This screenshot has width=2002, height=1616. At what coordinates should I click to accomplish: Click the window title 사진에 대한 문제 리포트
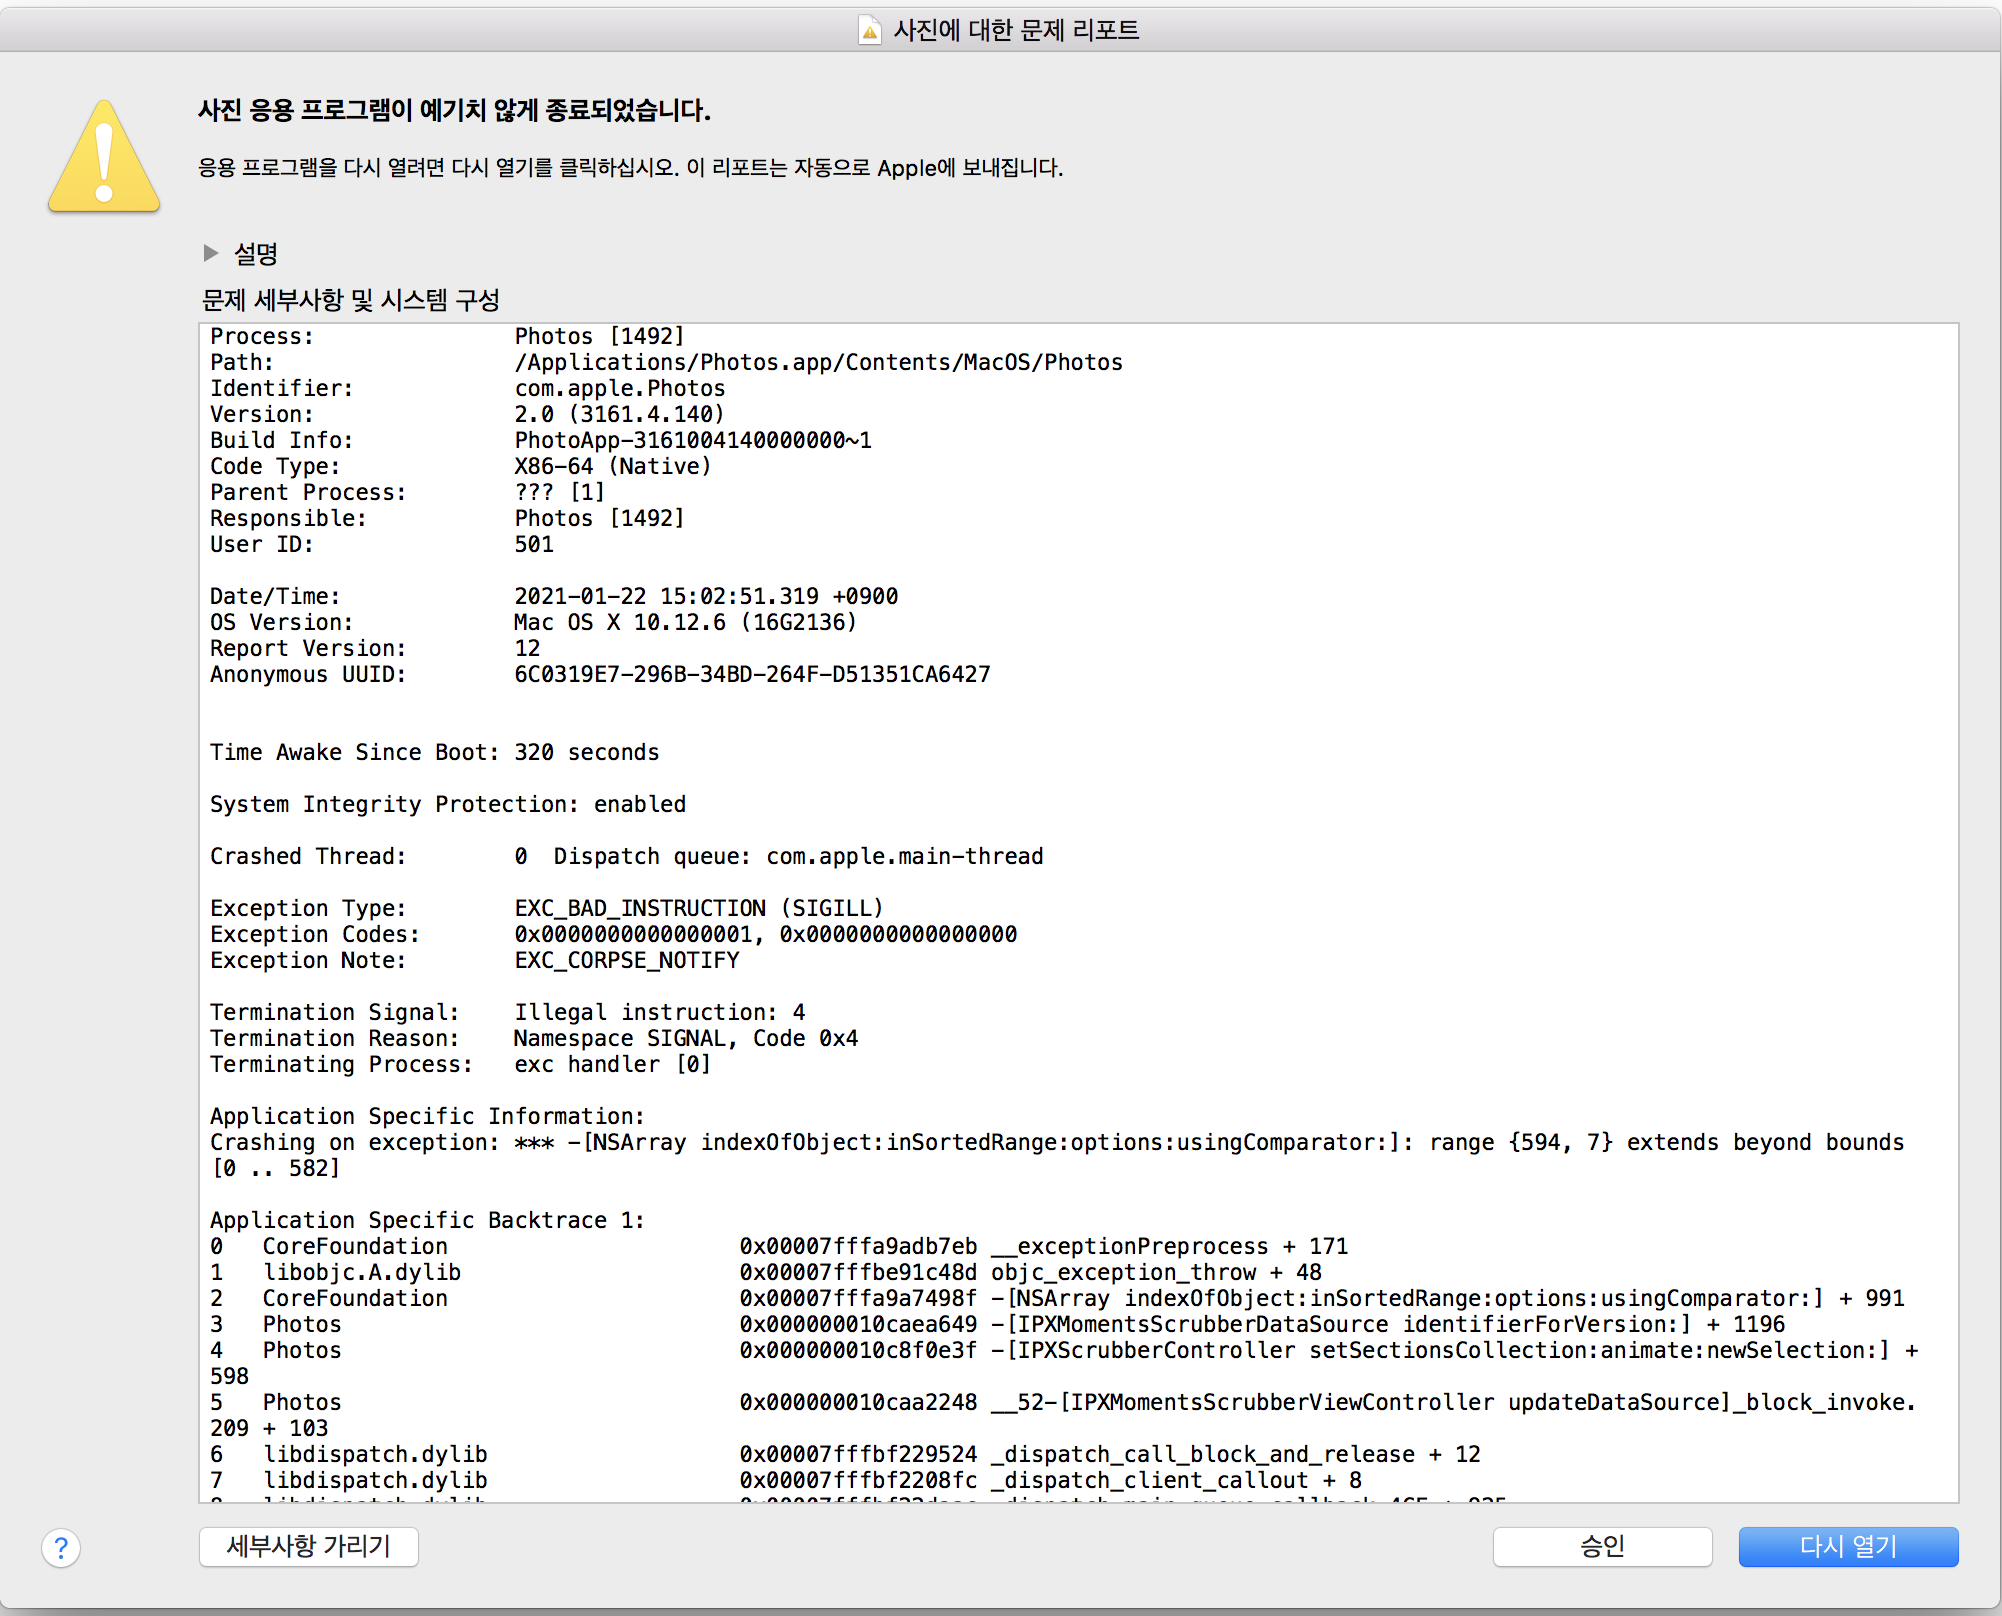coord(1016,30)
